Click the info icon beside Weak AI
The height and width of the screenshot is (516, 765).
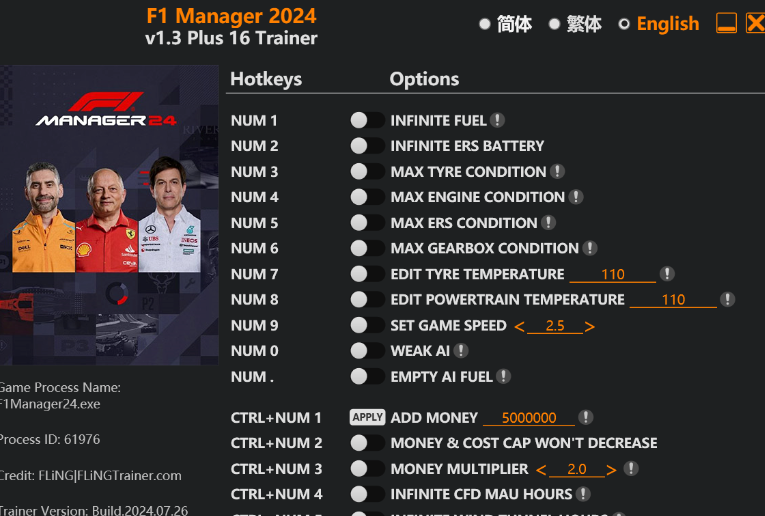(x=461, y=351)
